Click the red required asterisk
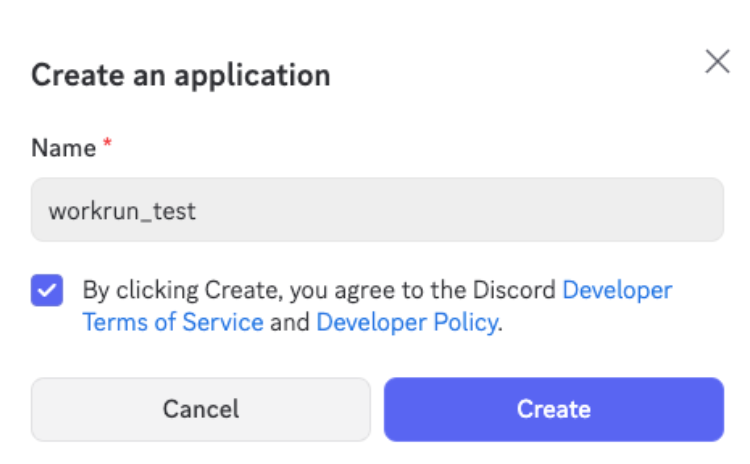The width and height of the screenshot is (750, 464). pos(107,146)
